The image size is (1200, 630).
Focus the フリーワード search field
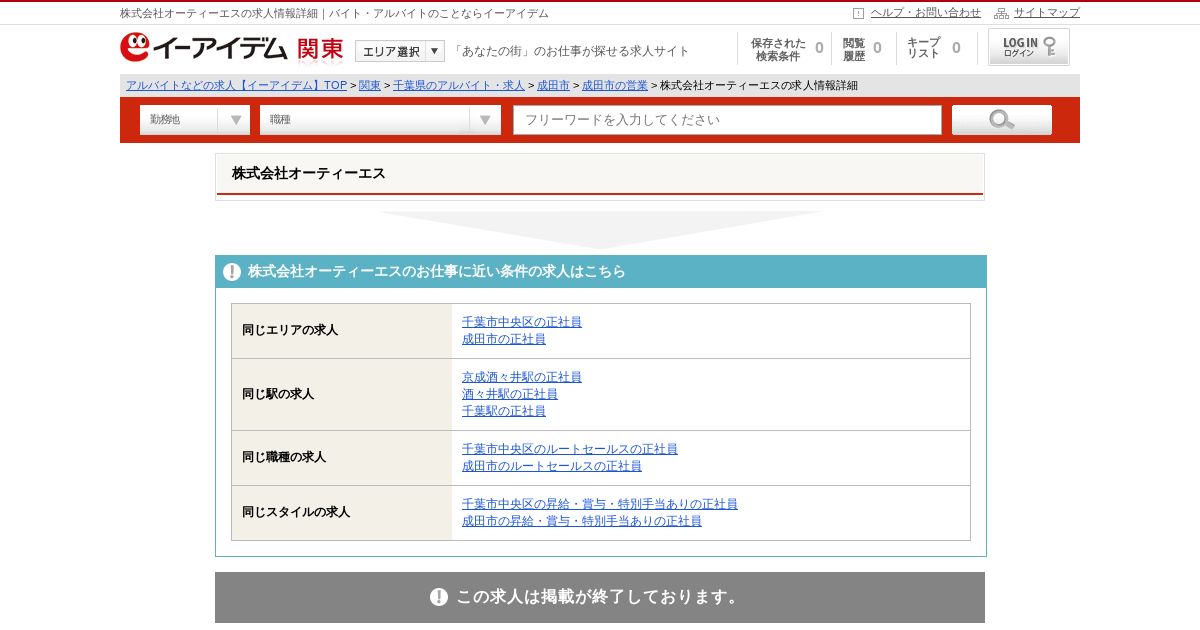727,120
